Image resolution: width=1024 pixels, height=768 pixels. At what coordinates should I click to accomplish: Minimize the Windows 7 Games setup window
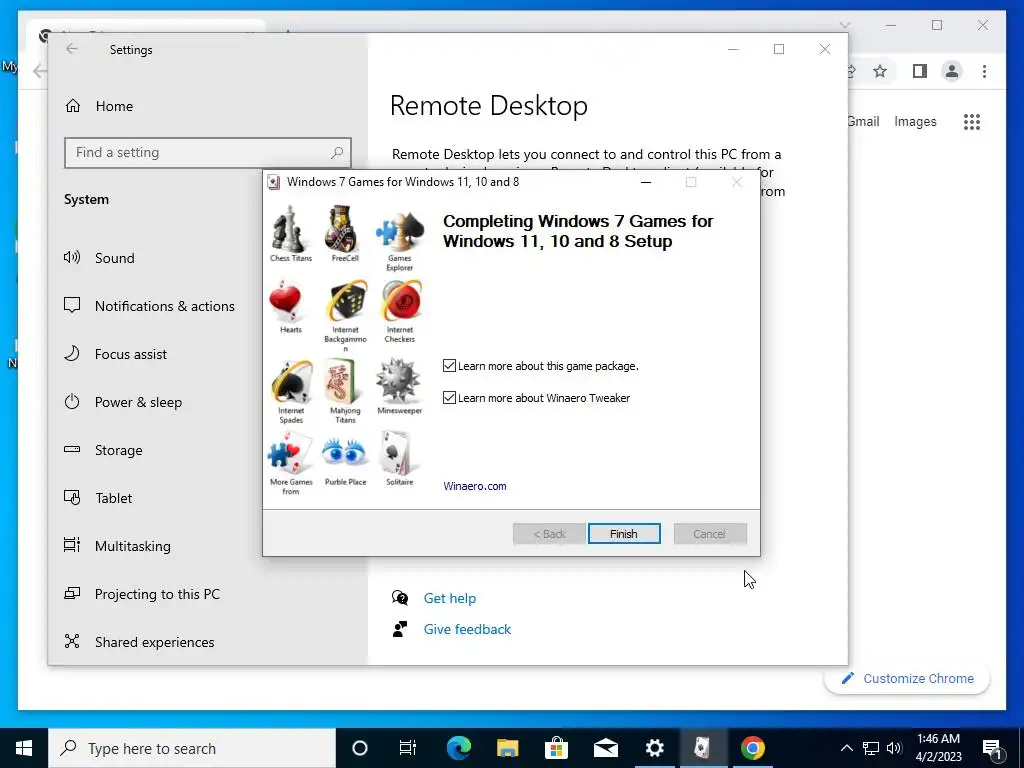point(646,182)
